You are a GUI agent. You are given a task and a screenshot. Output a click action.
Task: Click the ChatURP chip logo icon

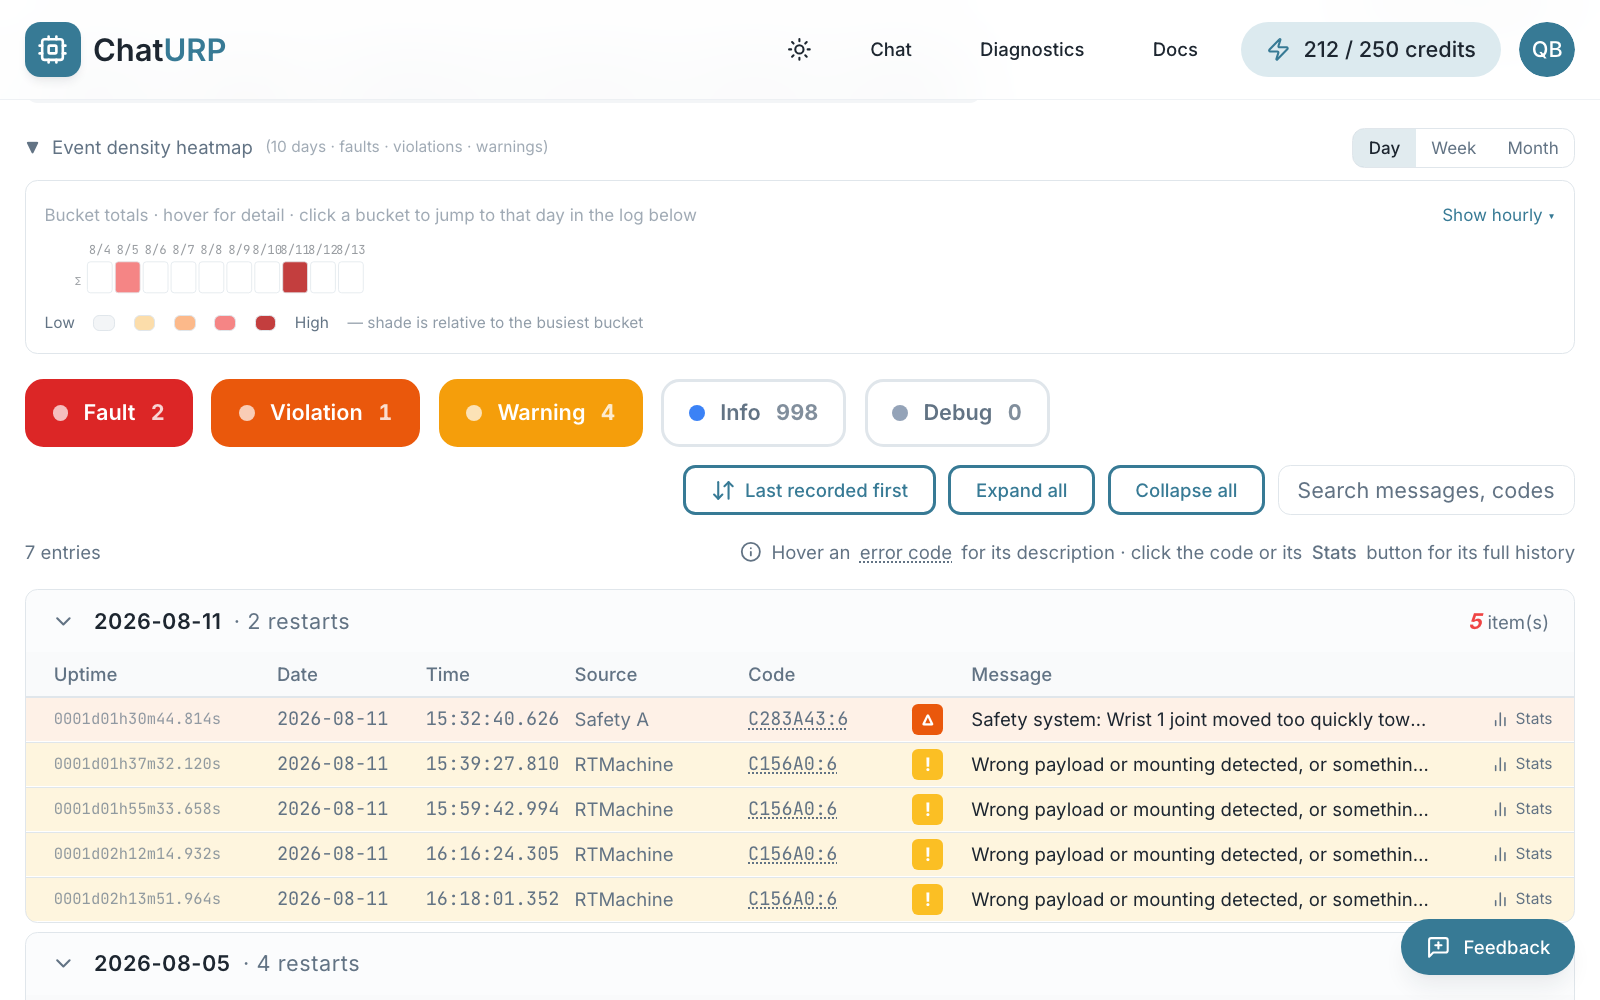pos(53,49)
